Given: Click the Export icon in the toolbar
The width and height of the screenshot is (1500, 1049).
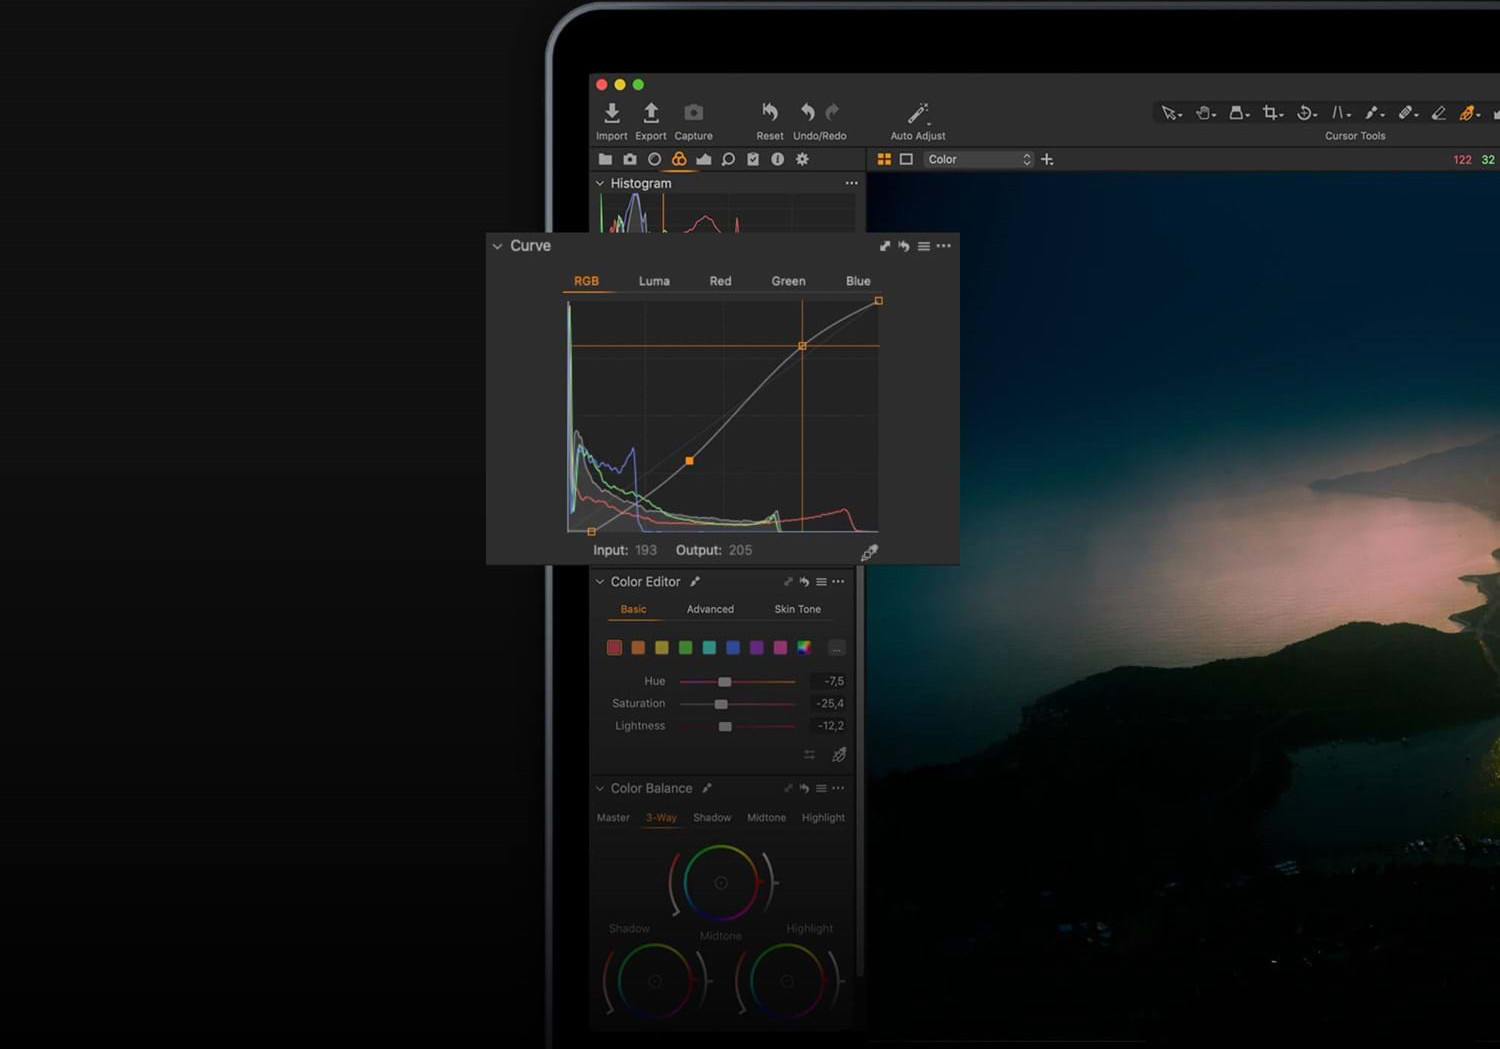Looking at the screenshot, I should tap(651, 112).
